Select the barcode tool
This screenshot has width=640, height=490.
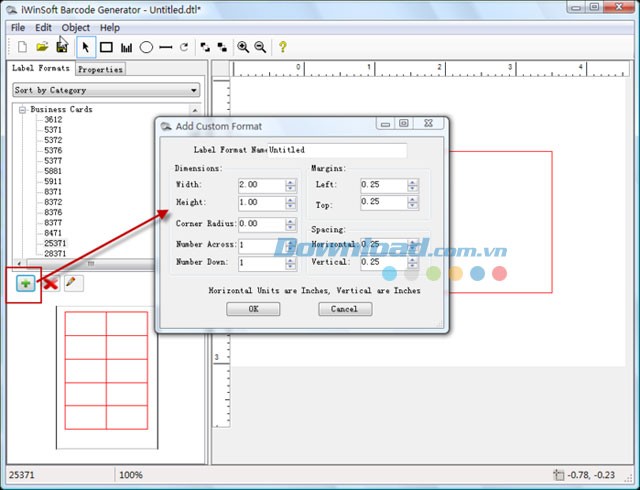(127, 48)
